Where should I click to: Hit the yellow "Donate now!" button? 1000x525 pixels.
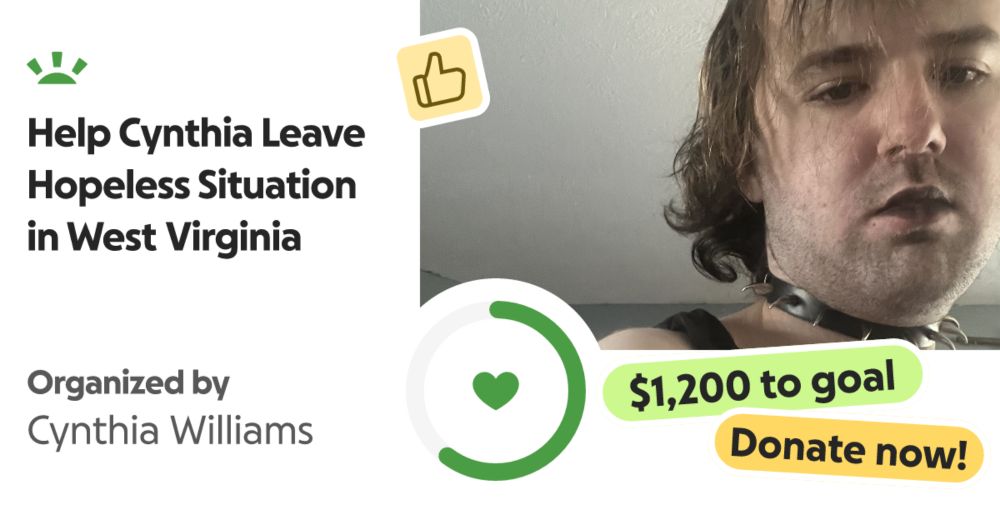tap(848, 448)
